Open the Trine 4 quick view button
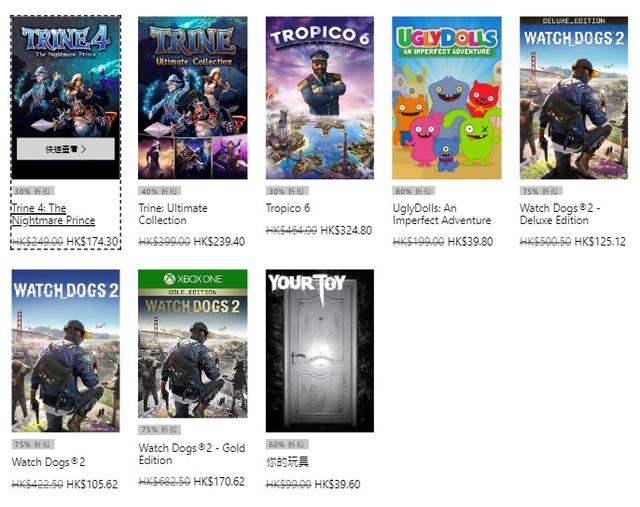The width and height of the screenshot is (640, 507). coord(66,149)
